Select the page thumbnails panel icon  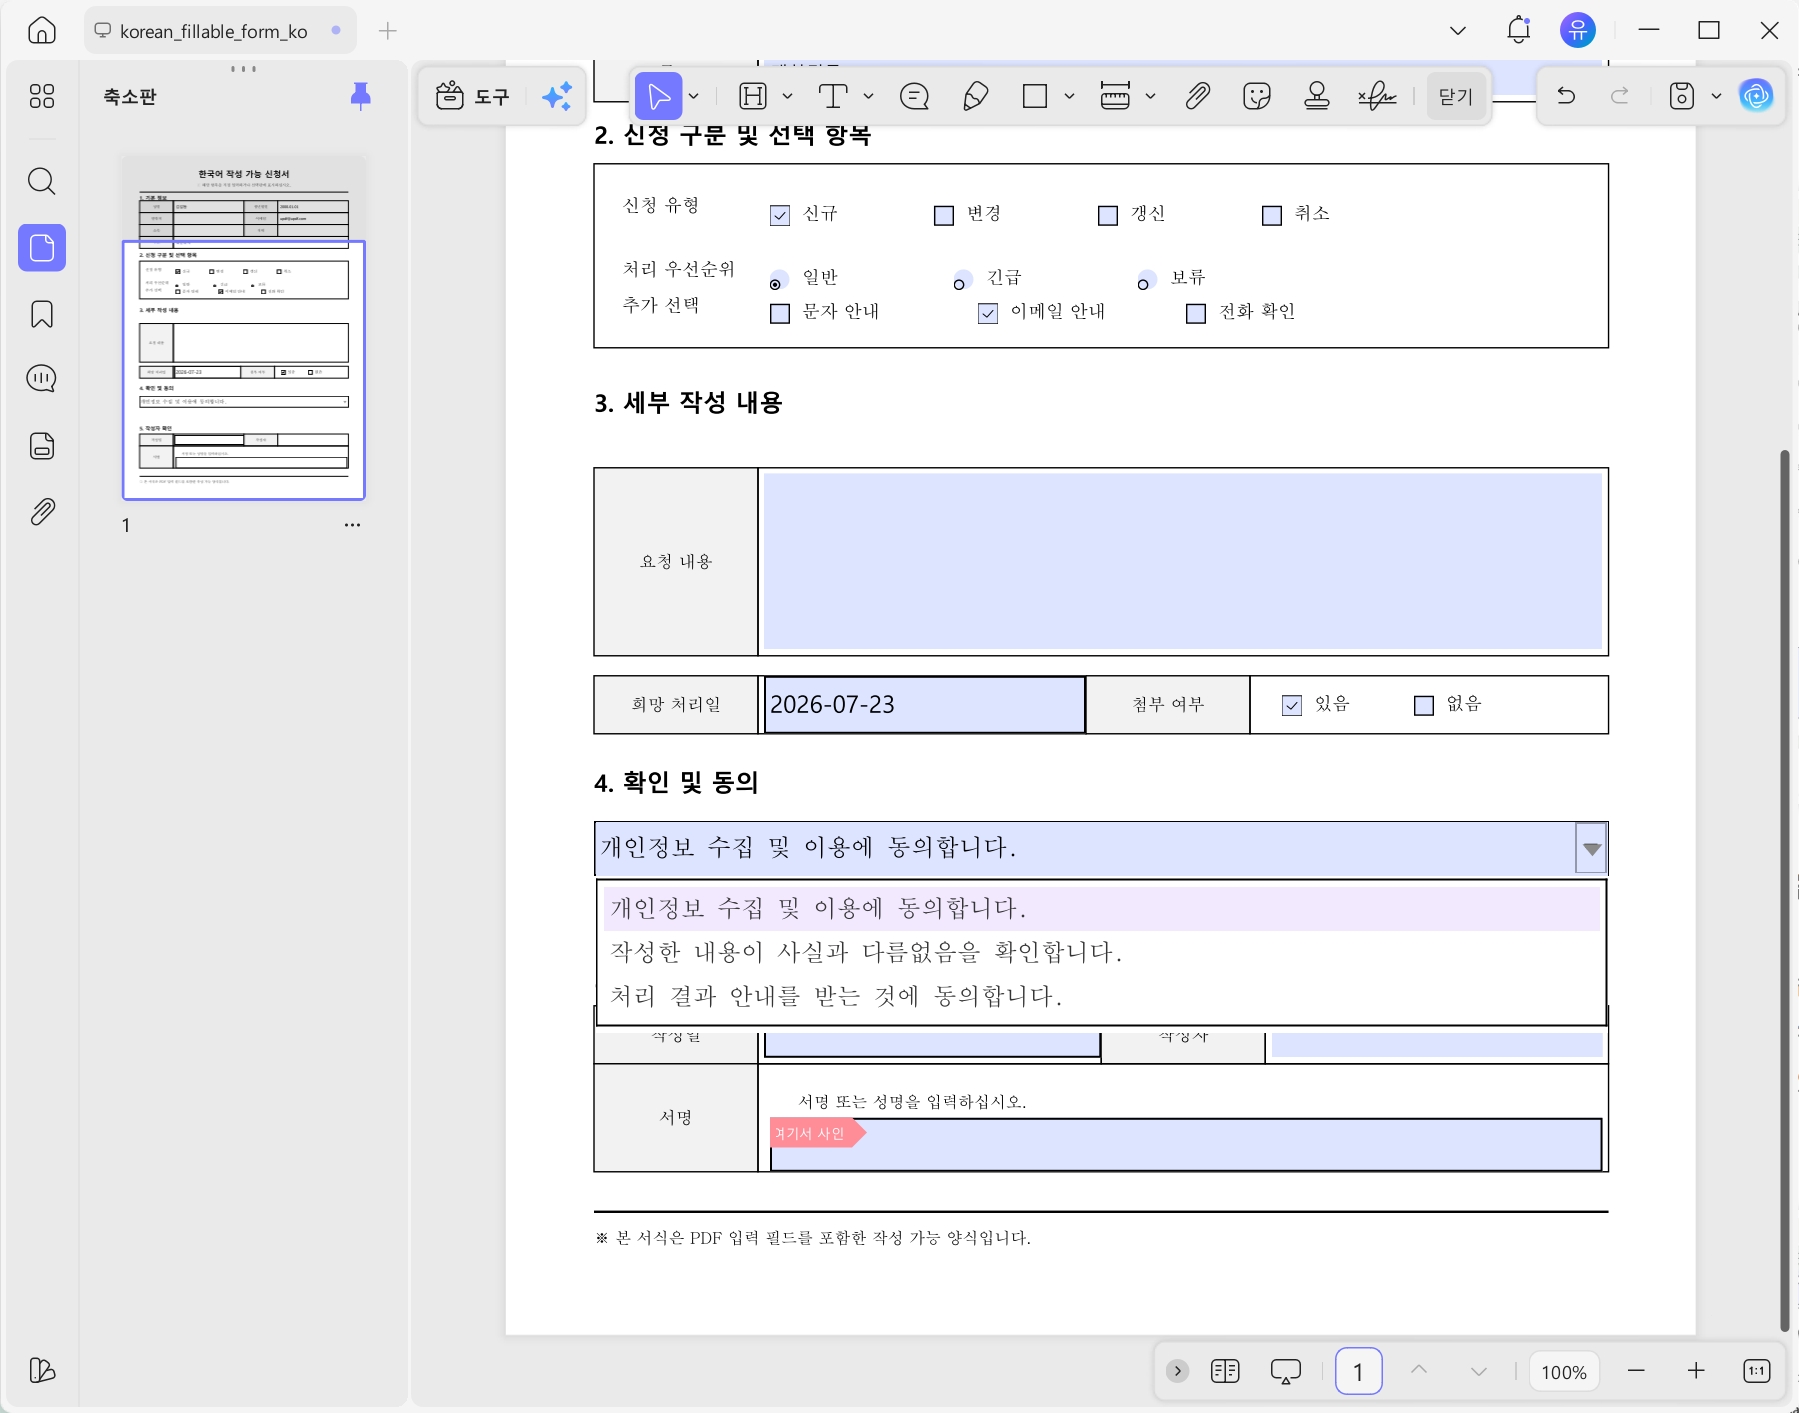tap(41, 247)
